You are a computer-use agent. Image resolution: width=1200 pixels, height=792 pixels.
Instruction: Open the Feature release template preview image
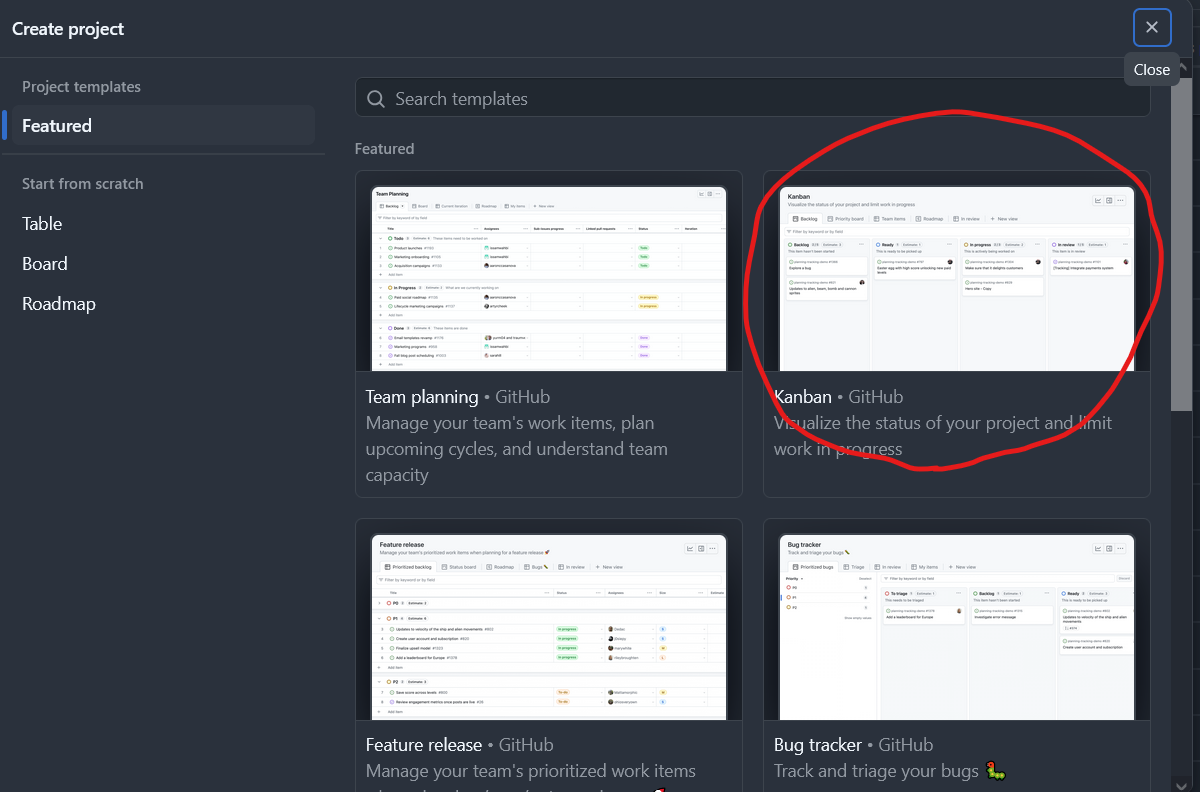pos(549,626)
